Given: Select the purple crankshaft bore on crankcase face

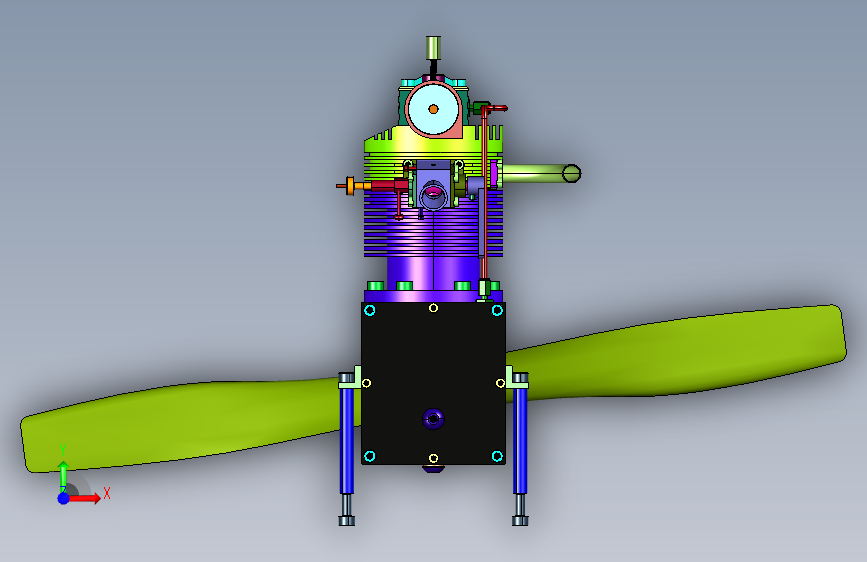Looking at the screenshot, I should click(433, 419).
